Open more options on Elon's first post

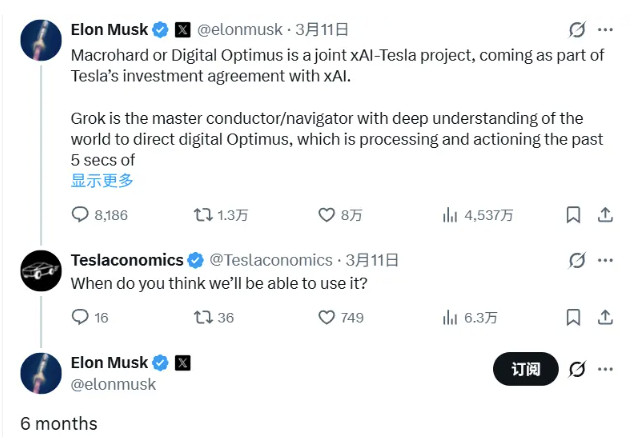click(605, 30)
